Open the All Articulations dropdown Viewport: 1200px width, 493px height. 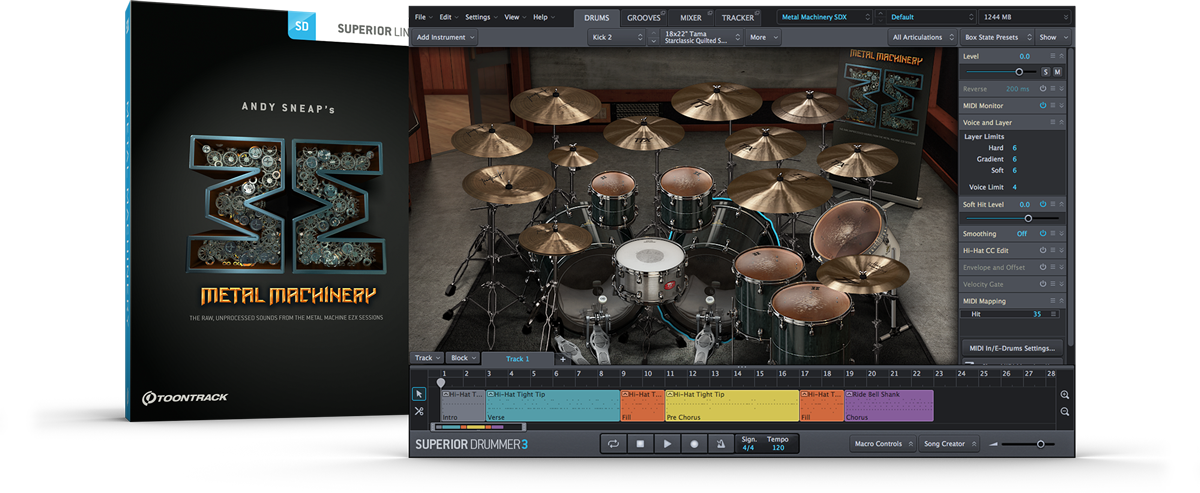(922, 37)
